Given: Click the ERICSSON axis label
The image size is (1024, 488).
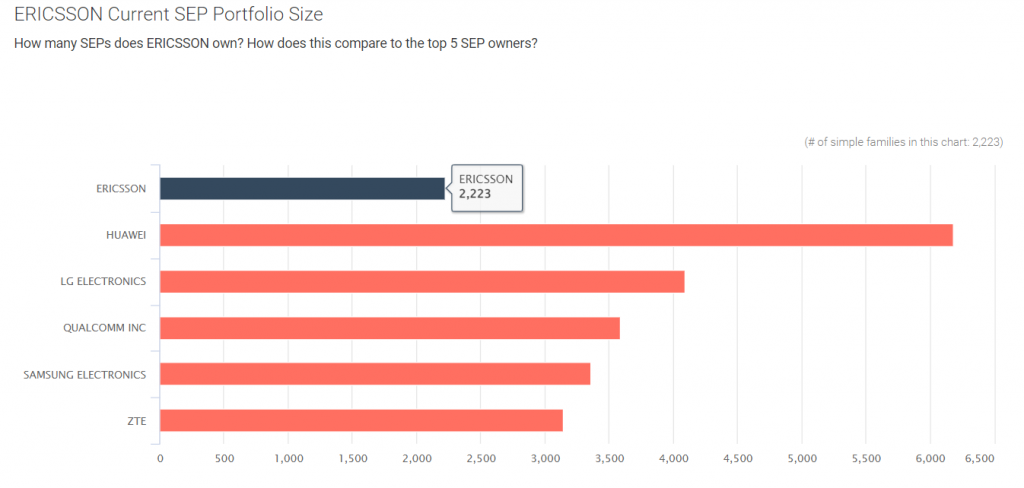Looking at the screenshot, I should 120,188.
